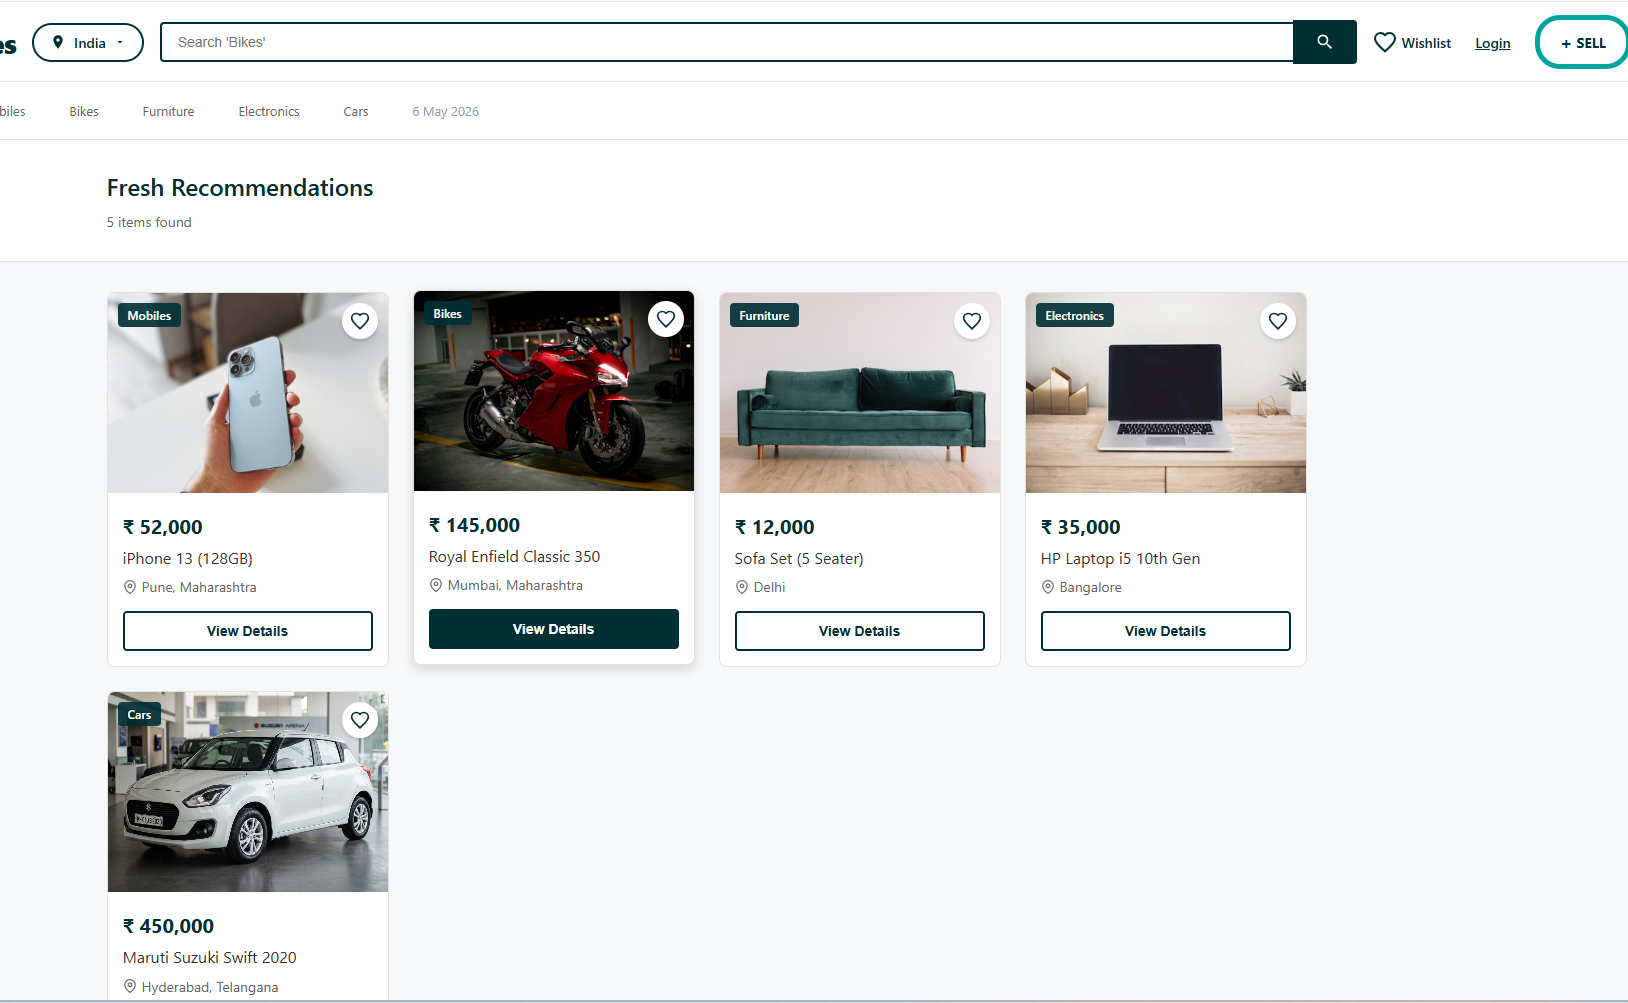The height and width of the screenshot is (1003, 1628).
Task: Open the iPhone 13 product image
Action: click(x=248, y=393)
